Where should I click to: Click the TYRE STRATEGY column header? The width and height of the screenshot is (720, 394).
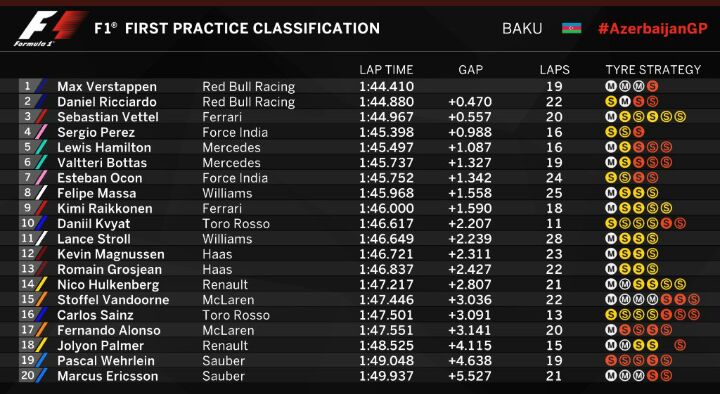653,70
